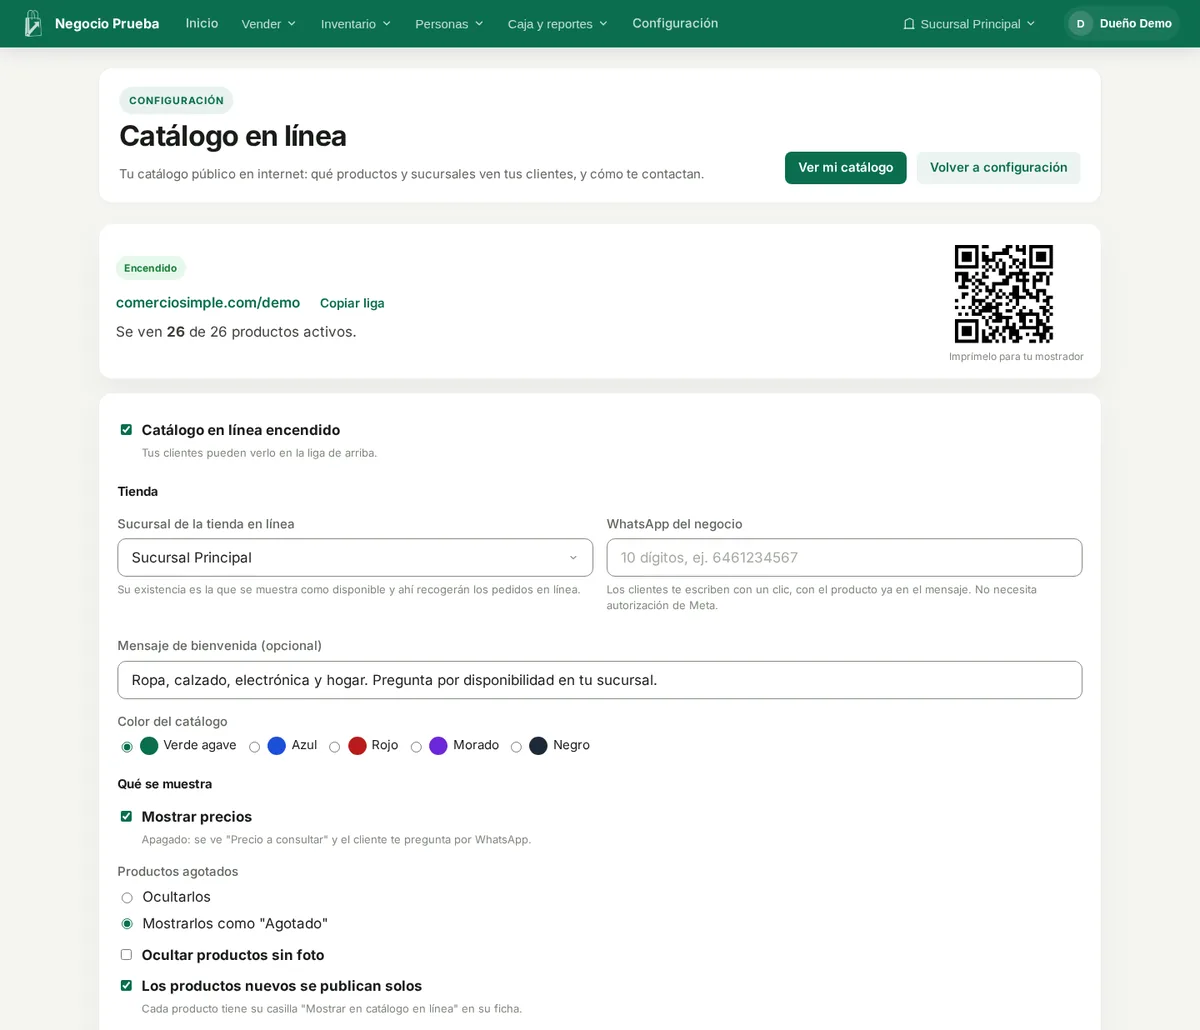The width and height of the screenshot is (1200, 1030).
Task: Select the Negro radio button
Action: point(516,747)
